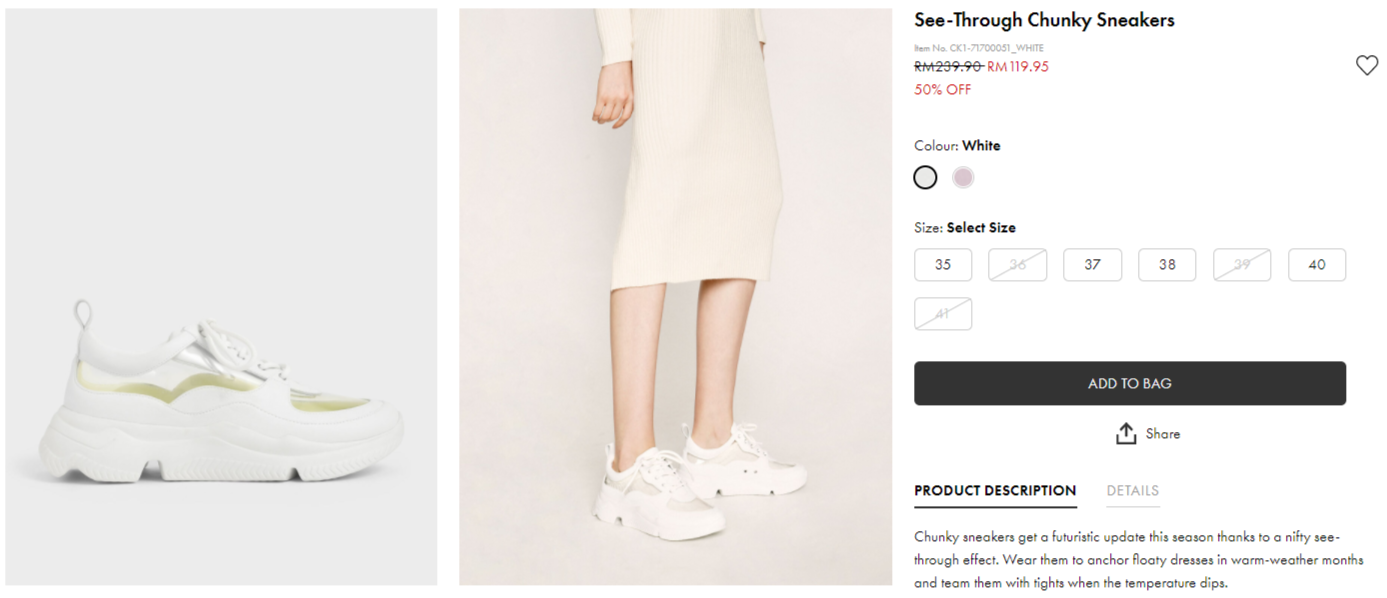Click the 50% OFF discount label
Screen dimensions: 1387x598
click(942, 90)
